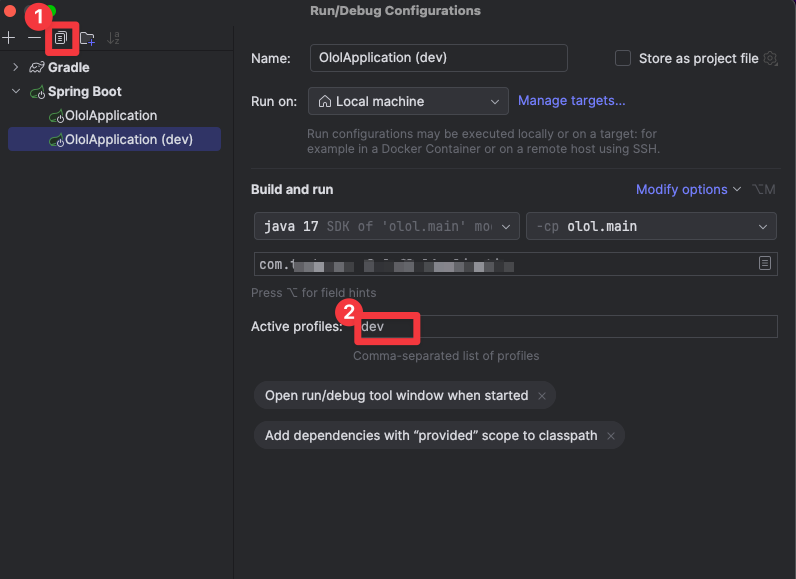Enable the Store as project file checkbox
796x579 pixels.
click(623, 58)
